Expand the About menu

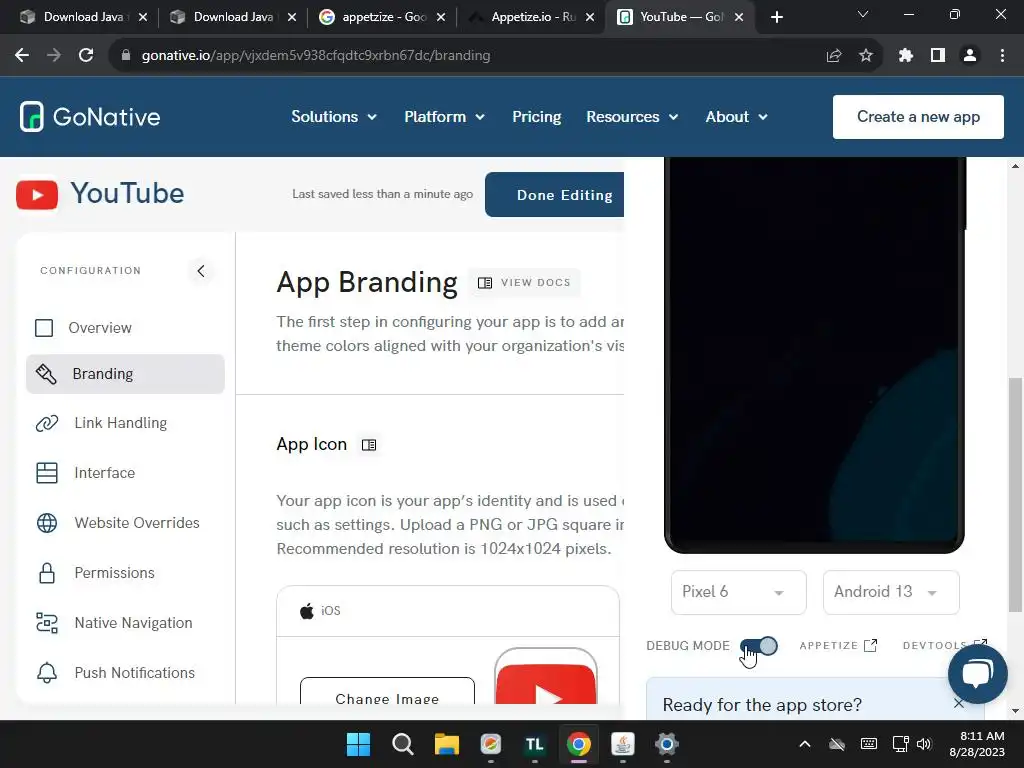(736, 117)
